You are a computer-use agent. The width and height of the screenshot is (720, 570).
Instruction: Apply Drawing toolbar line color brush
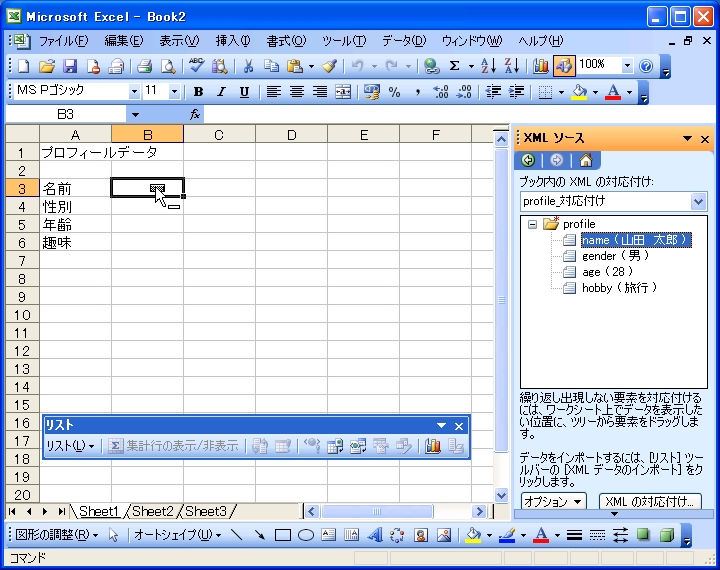[507, 535]
